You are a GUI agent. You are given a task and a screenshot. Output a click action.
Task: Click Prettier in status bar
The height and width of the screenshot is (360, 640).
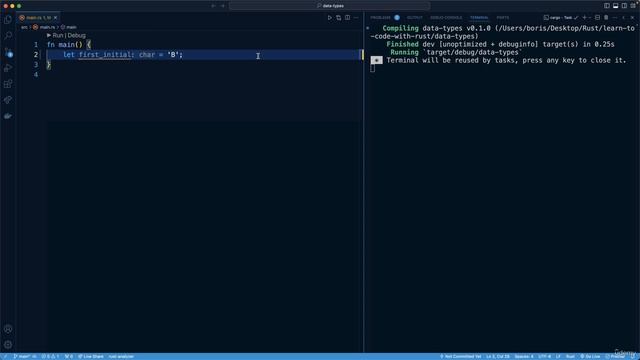point(615,356)
